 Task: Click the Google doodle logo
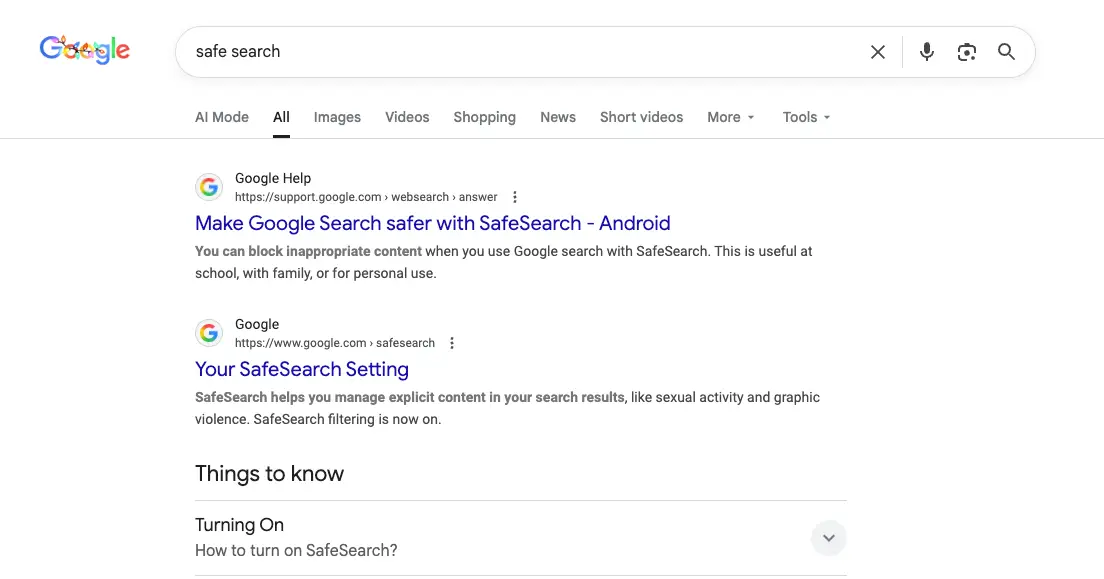point(84,49)
